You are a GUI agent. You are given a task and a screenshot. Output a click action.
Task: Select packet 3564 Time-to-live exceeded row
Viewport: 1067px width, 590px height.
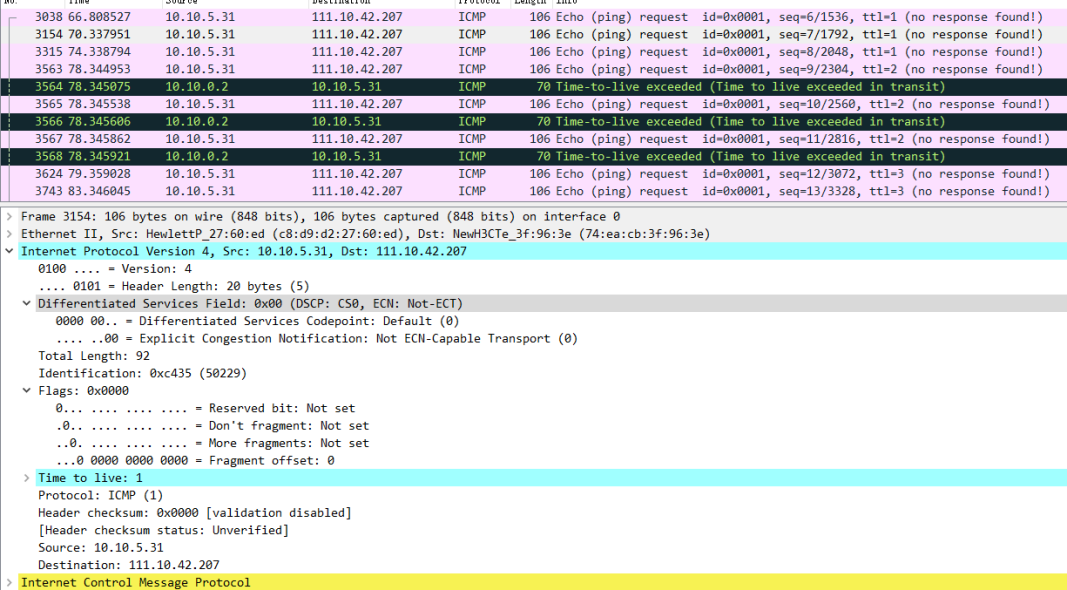point(534,86)
